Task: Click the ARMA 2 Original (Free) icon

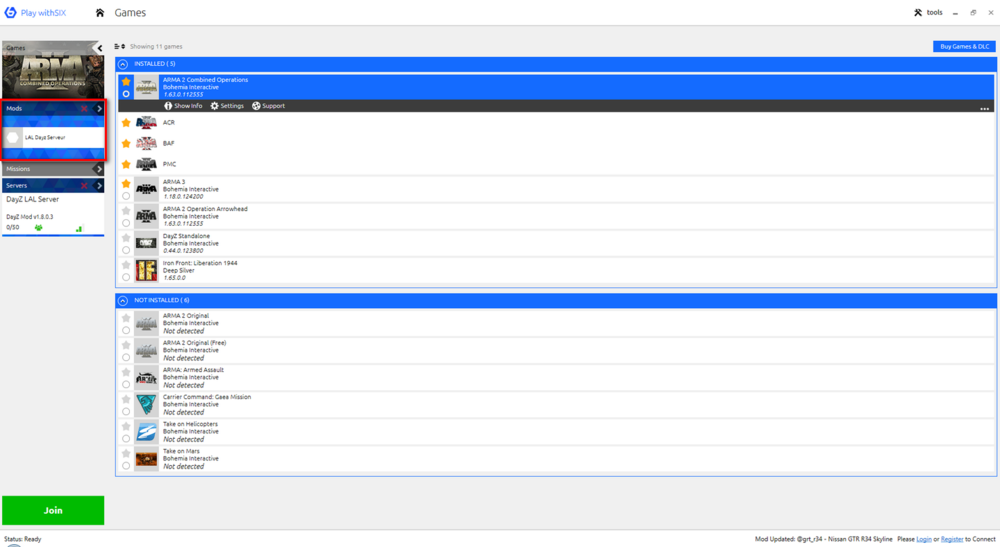Action: pos(146,351)
